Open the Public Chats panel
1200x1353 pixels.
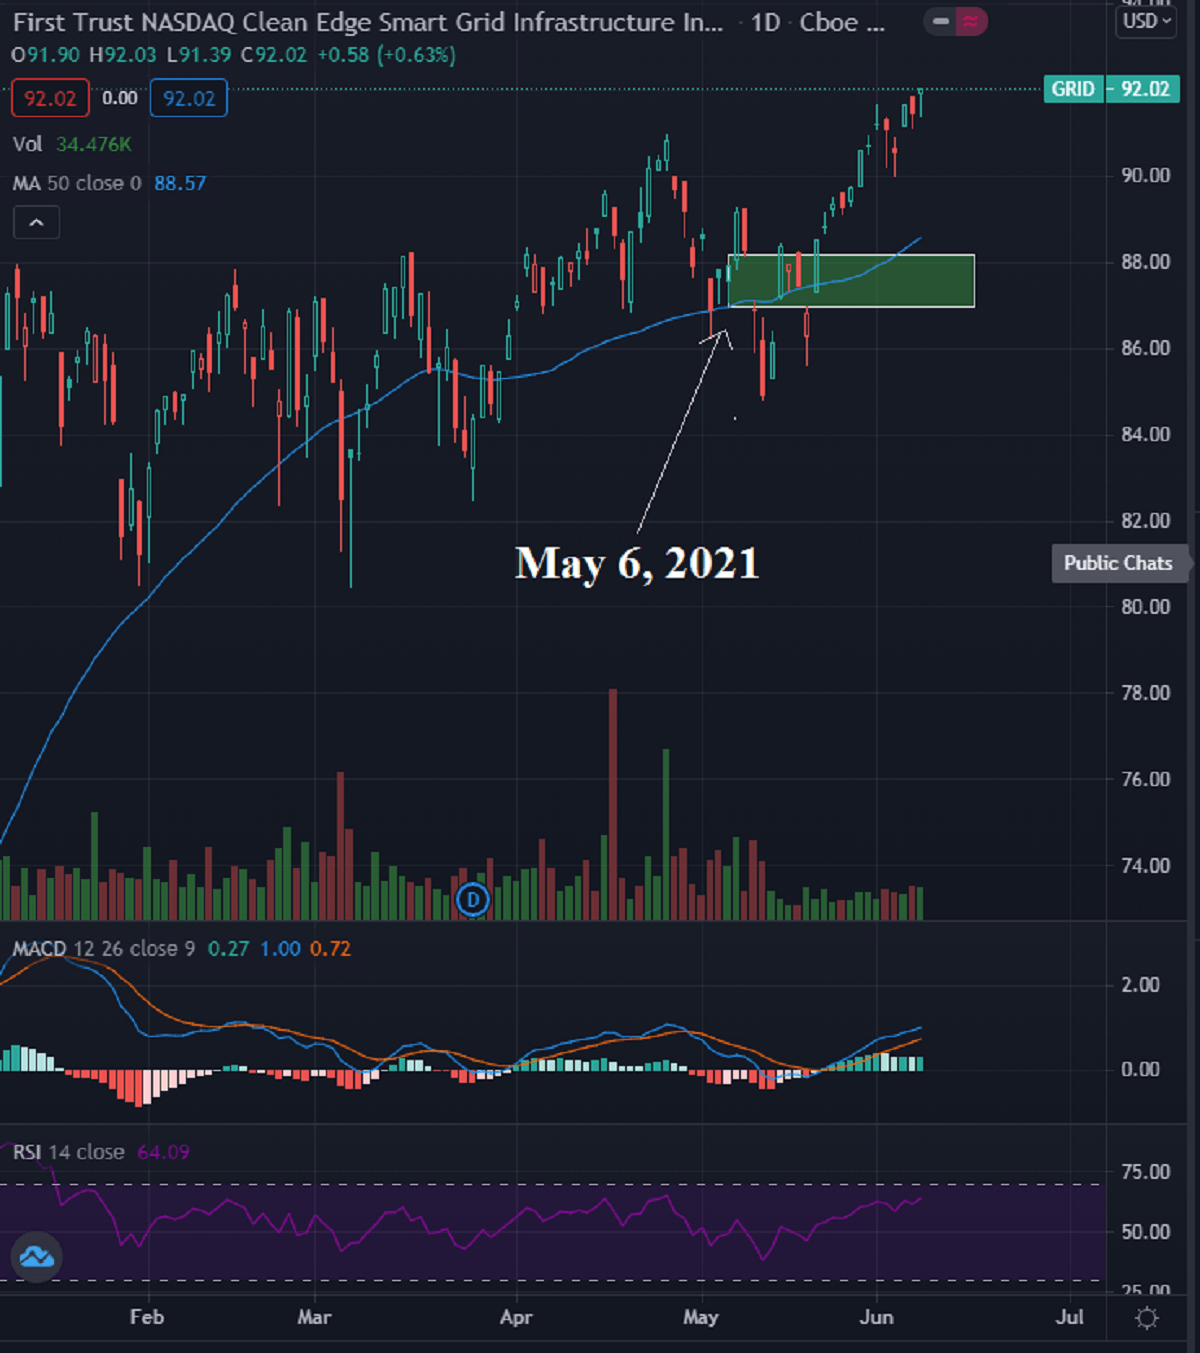pos(1117,563)
